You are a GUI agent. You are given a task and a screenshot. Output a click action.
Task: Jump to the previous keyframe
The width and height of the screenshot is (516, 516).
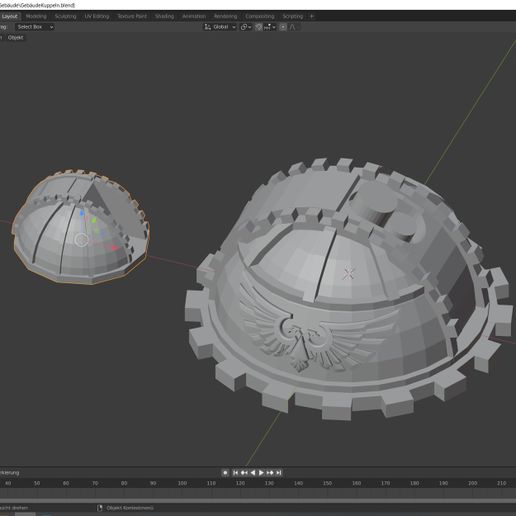tap(244, 473)
